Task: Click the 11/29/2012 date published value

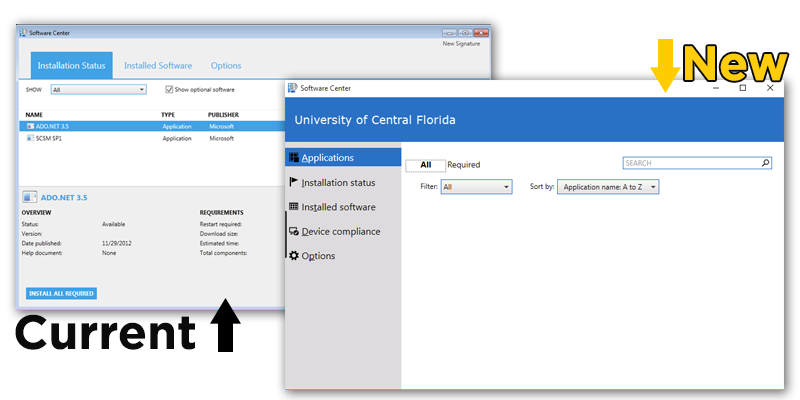Action: [x=116, y=243]
